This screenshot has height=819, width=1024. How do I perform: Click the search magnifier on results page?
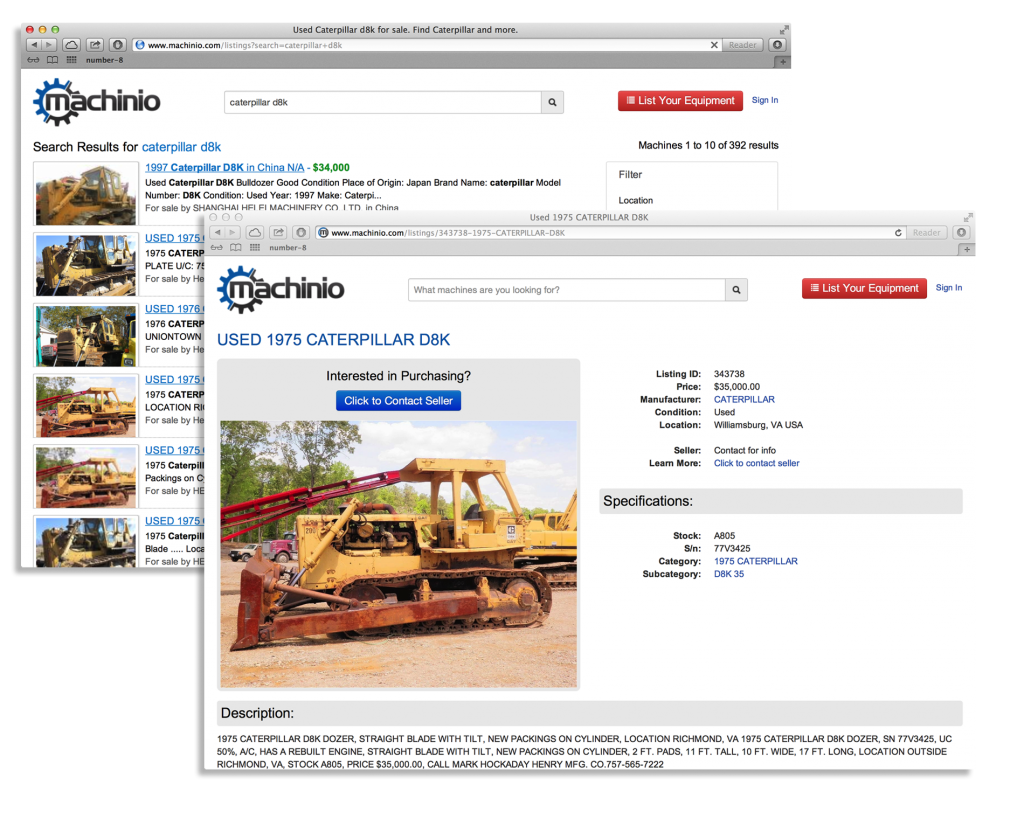pyautogui.click(x=552, y=103)
